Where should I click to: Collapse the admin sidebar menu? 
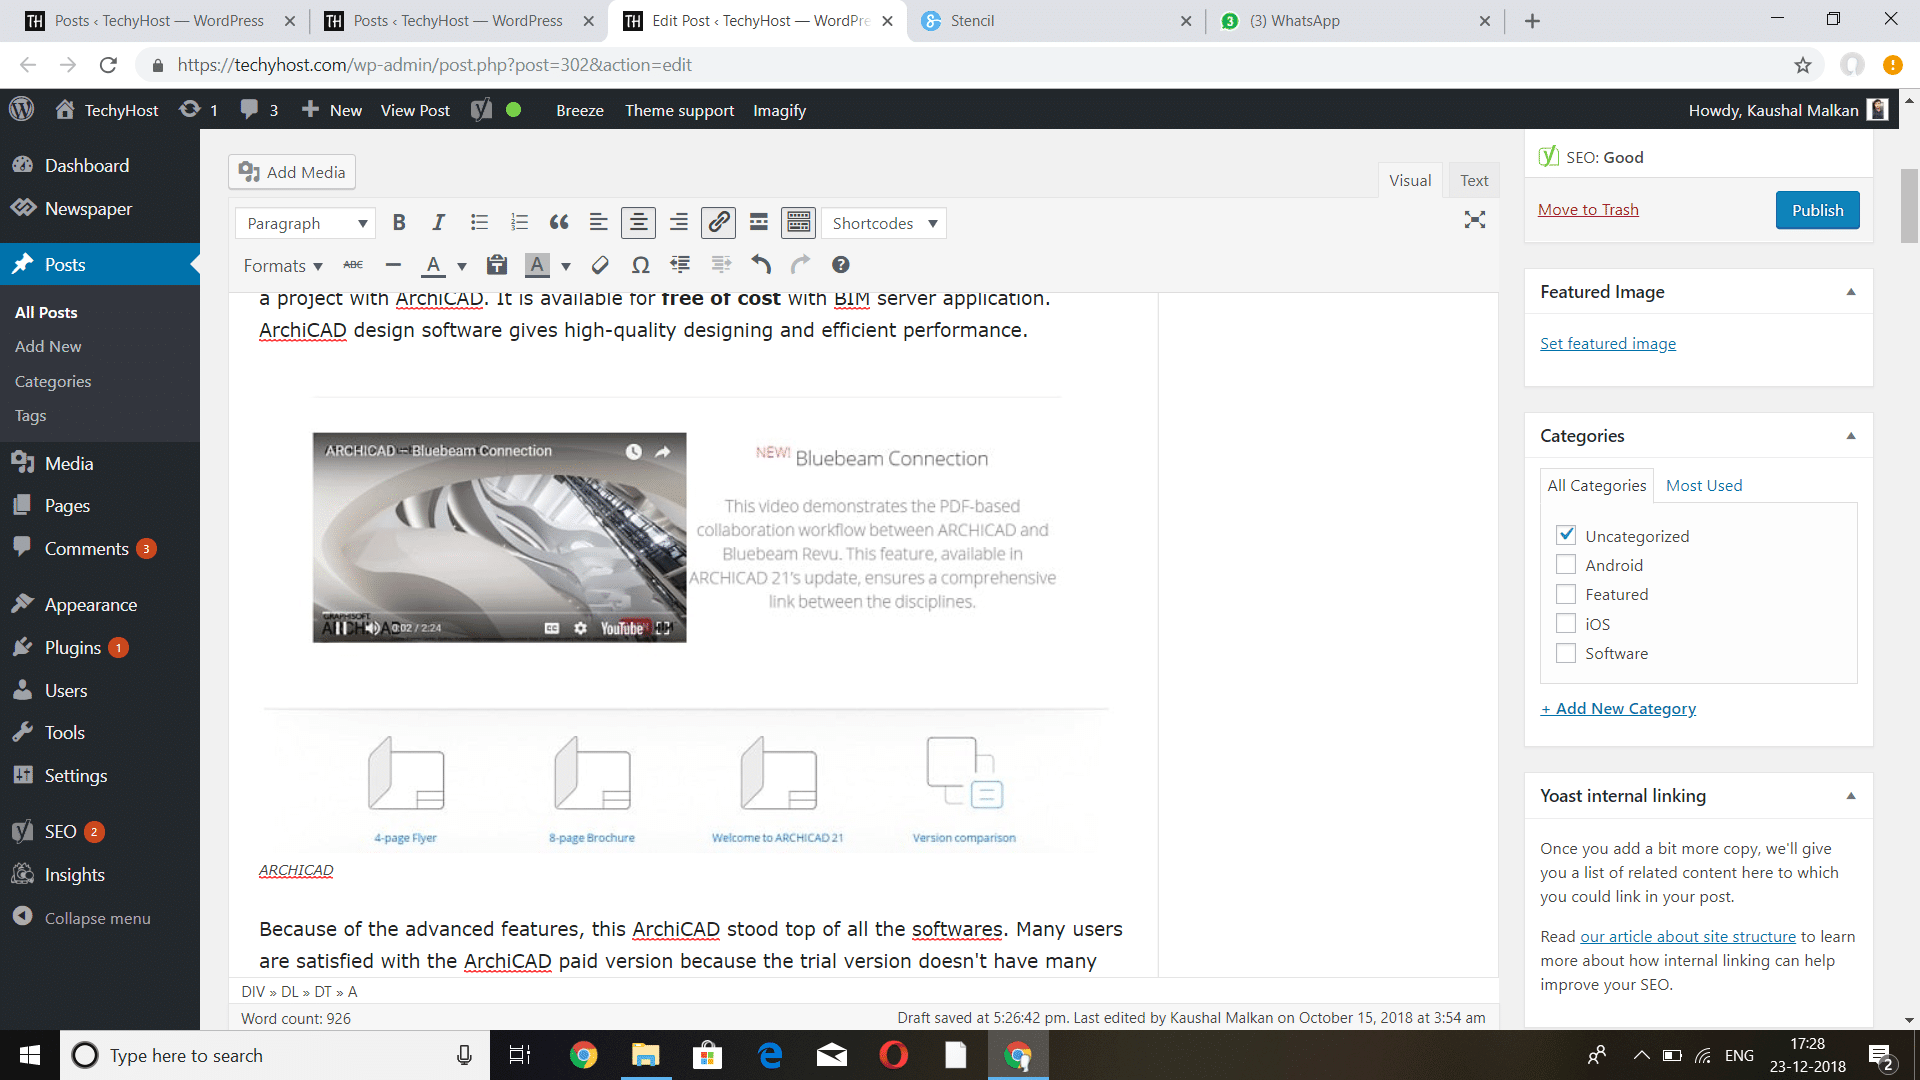tap(82, 918)
